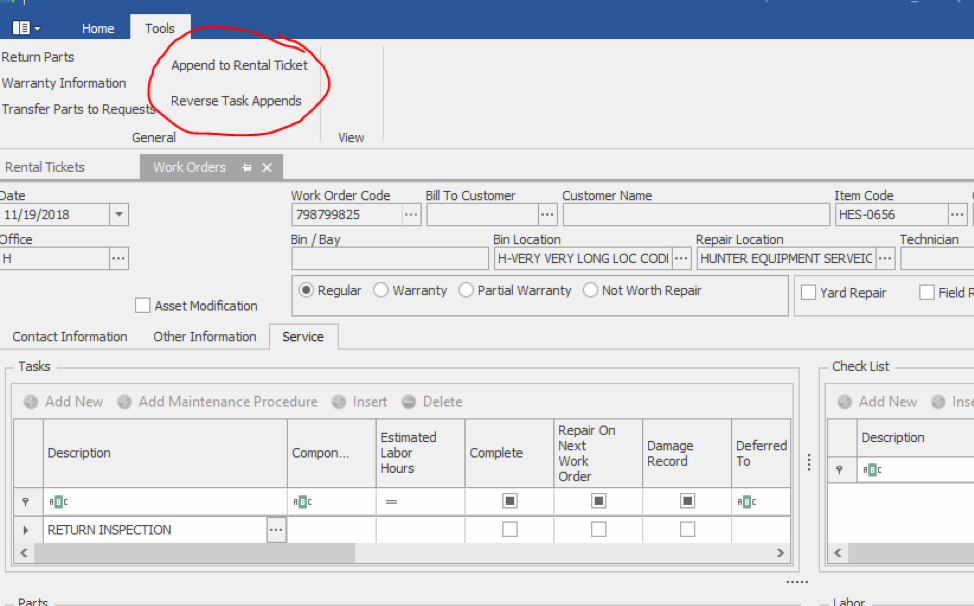Click the Tasks grid filter row pin icon

(25, 502)
